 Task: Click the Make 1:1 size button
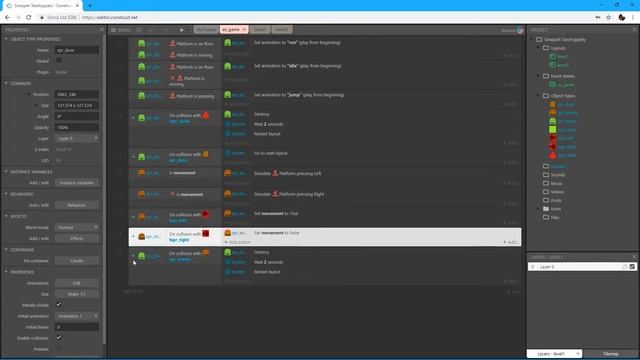click(x=77, y=294)
